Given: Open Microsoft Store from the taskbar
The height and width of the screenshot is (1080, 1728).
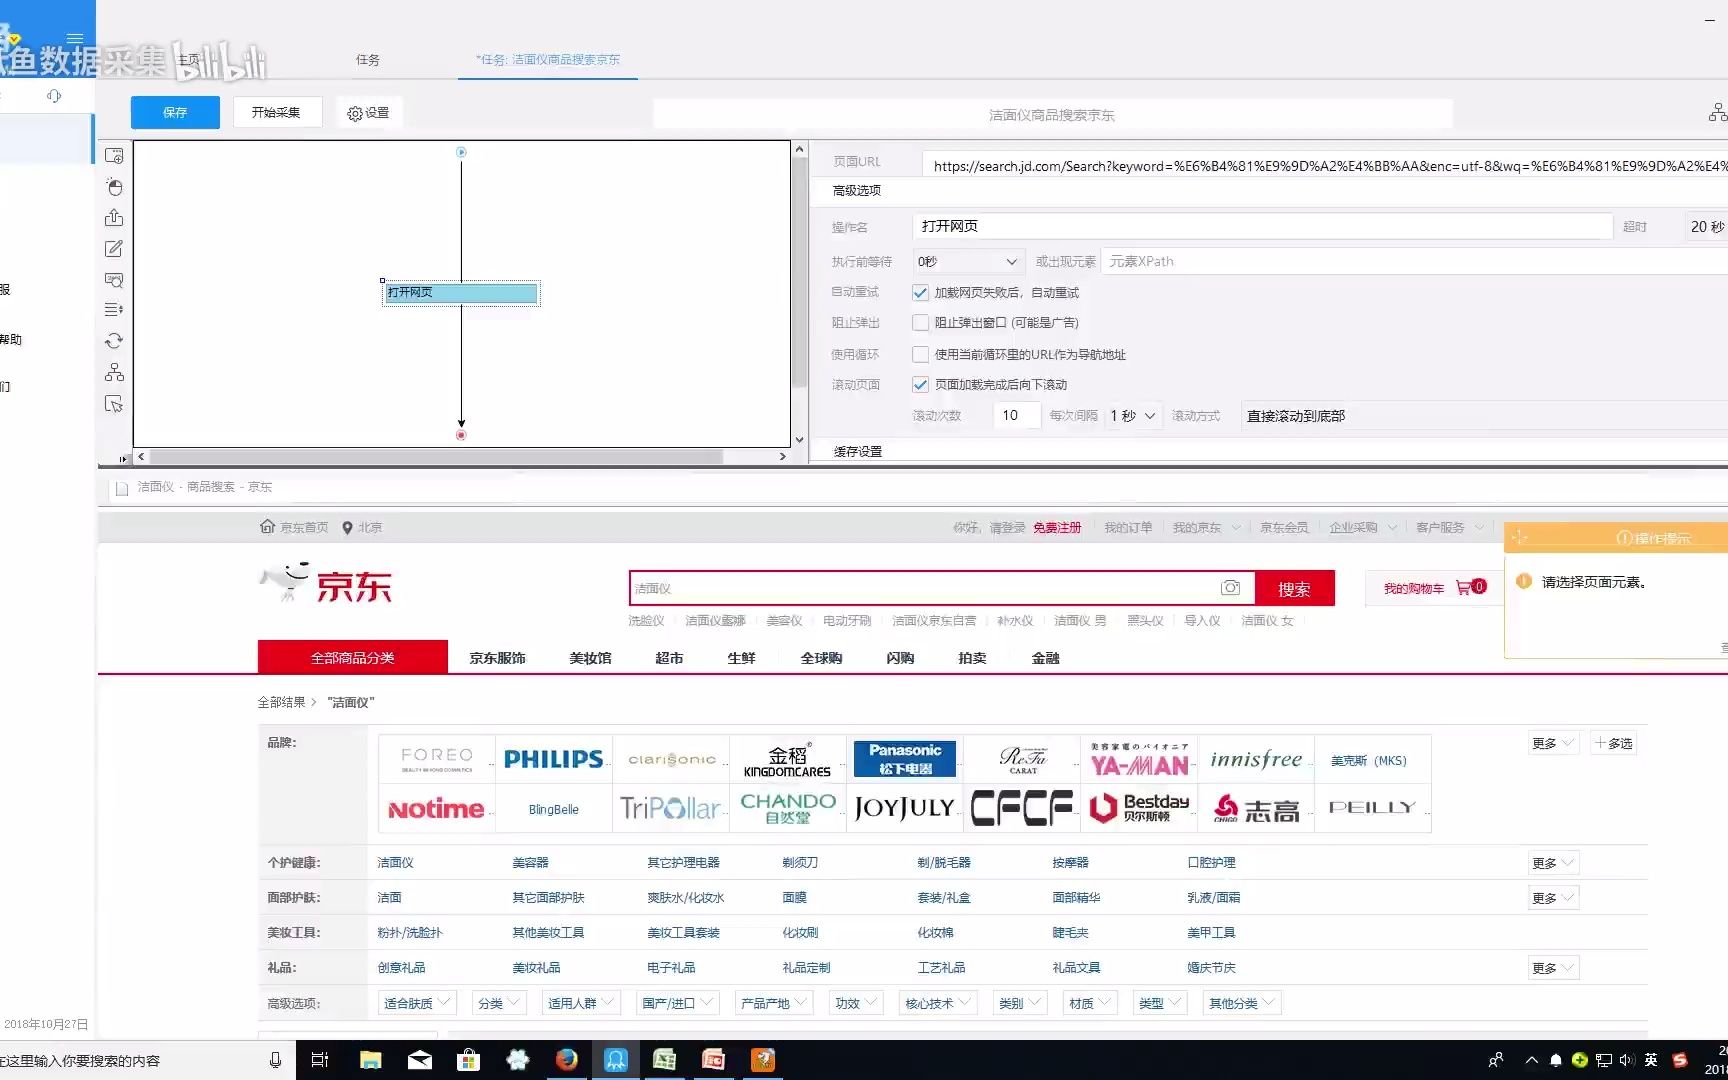Looking at the screenshot, I should point(468,1060).
